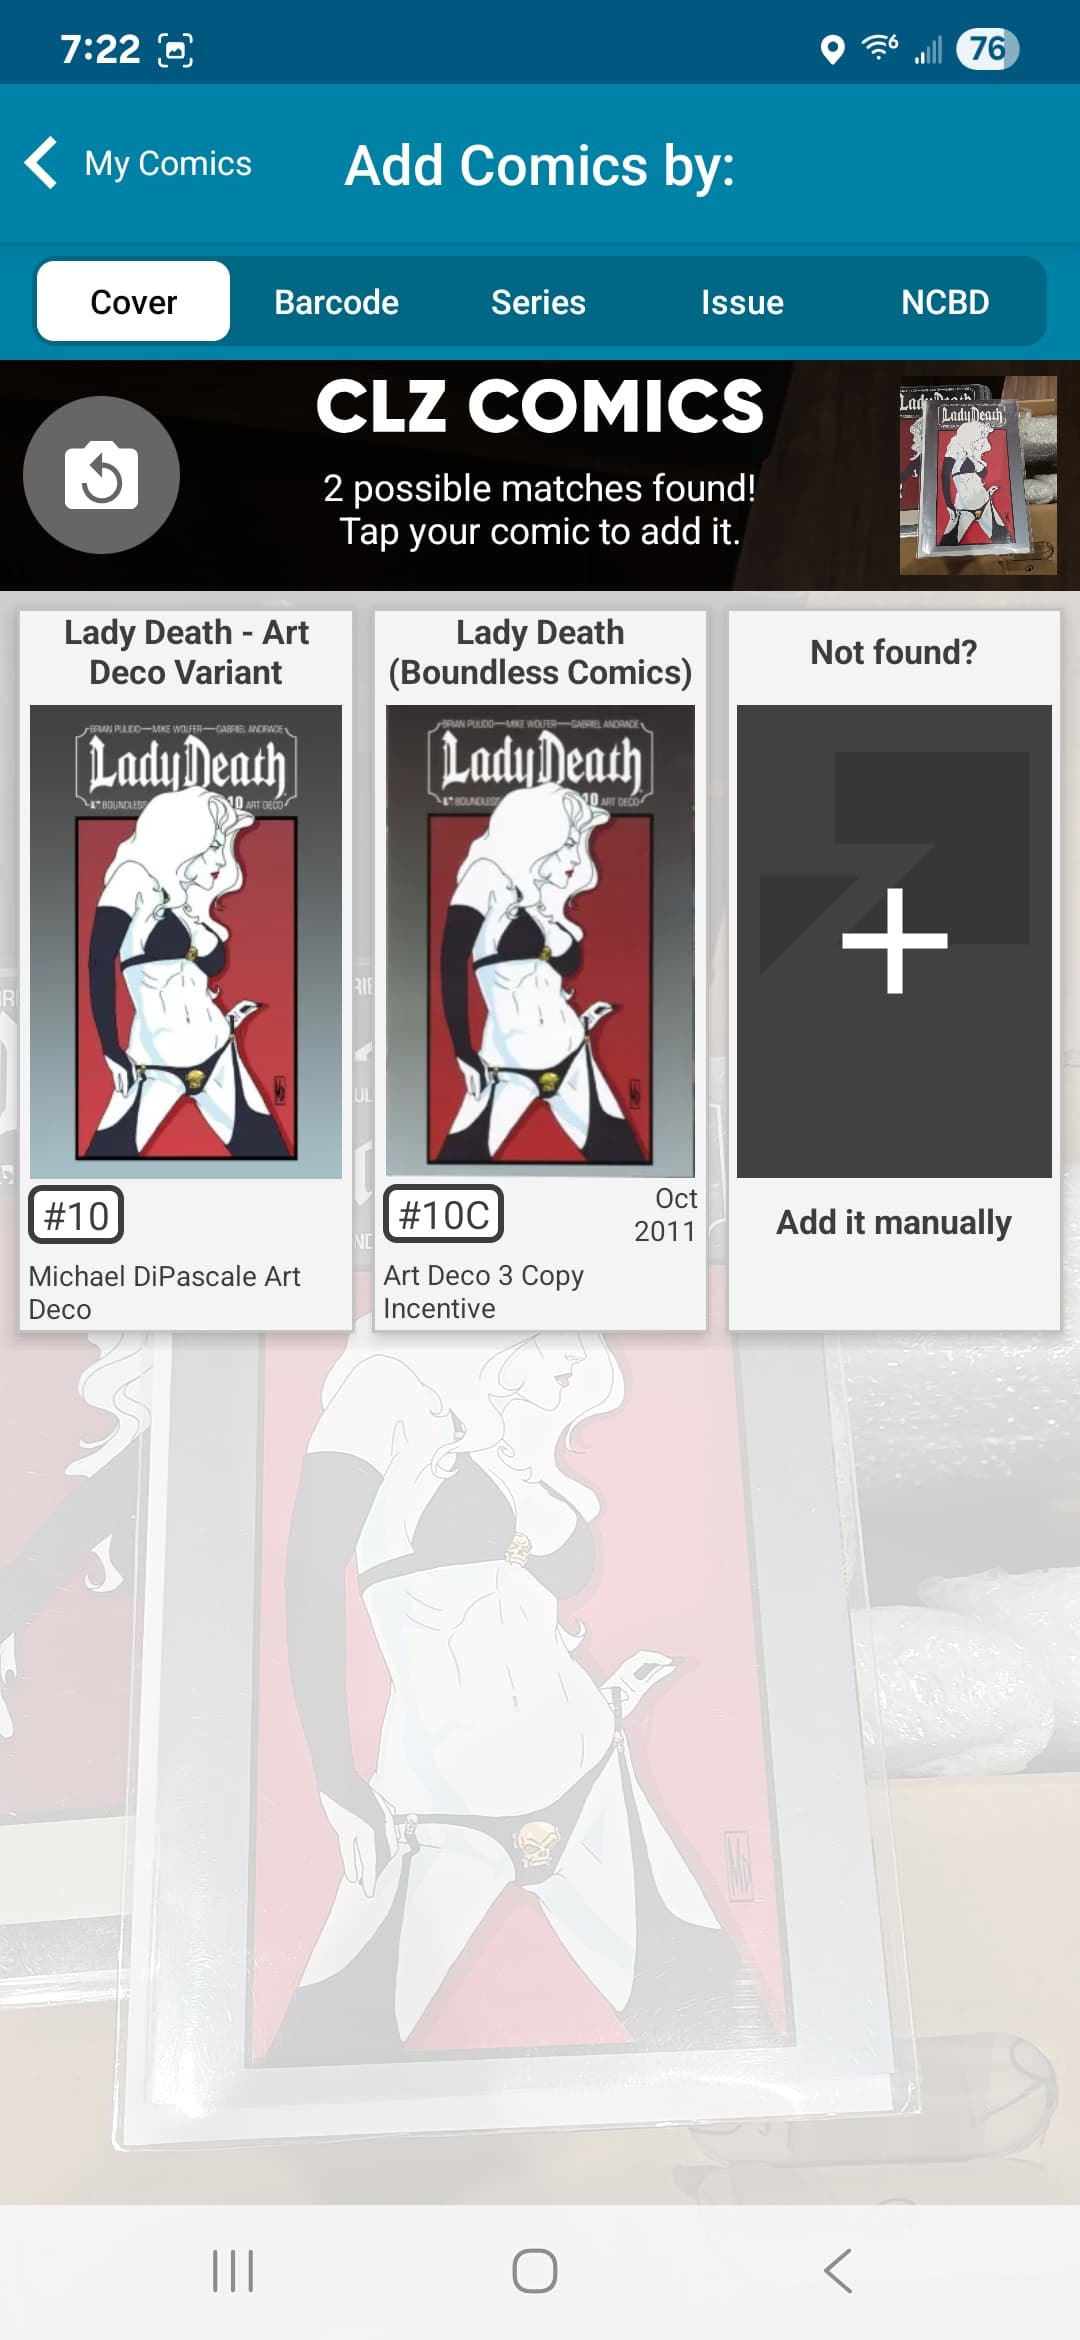Tap the back arrow beside My Comics
1080x2340 pixels.
pos(41,163)
